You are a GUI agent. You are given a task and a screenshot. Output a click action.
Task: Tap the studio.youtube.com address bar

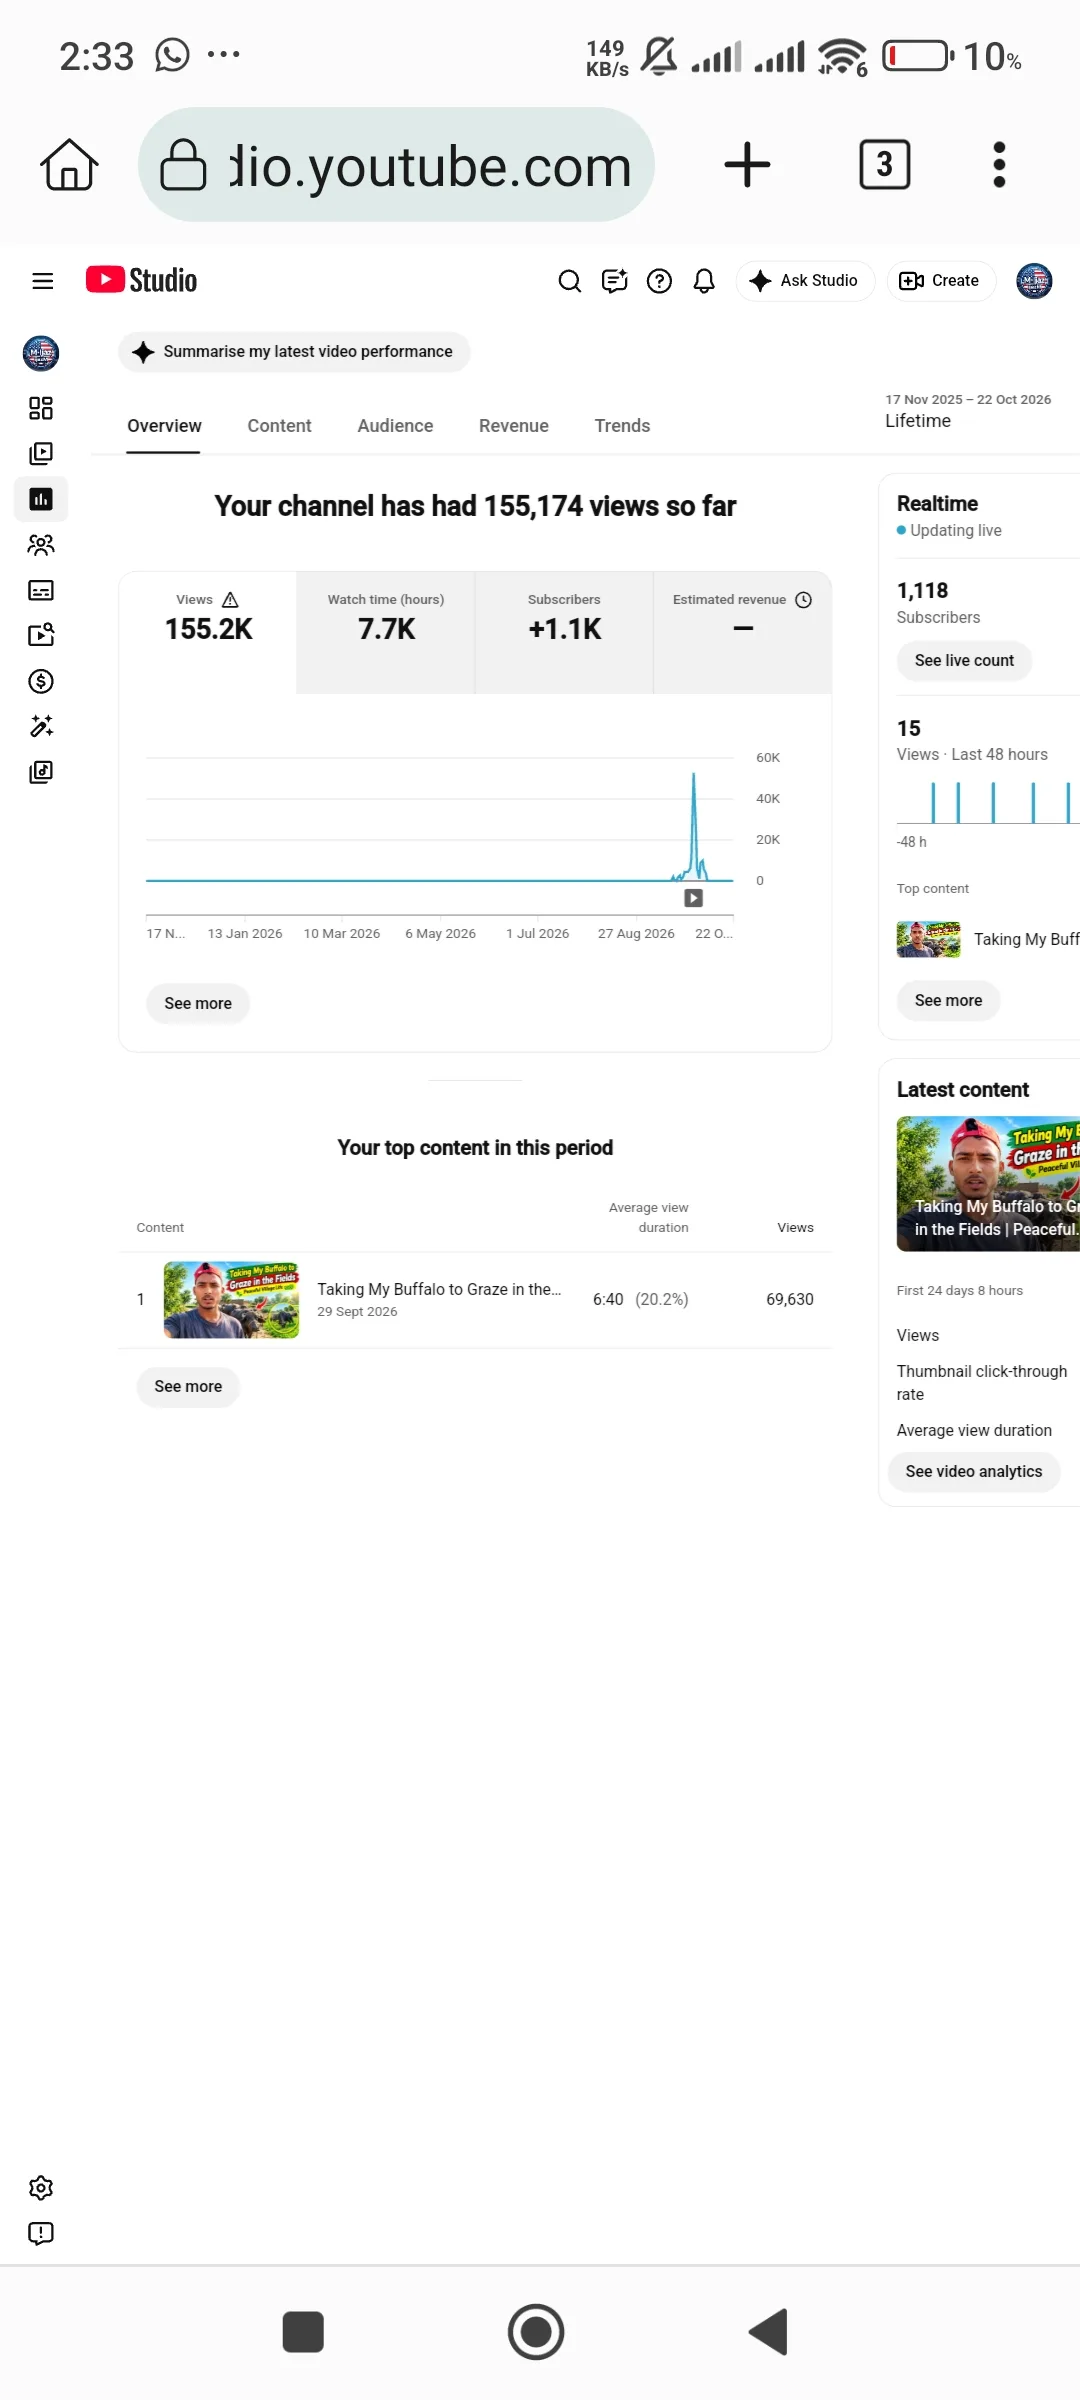click(x=397, y=165)
